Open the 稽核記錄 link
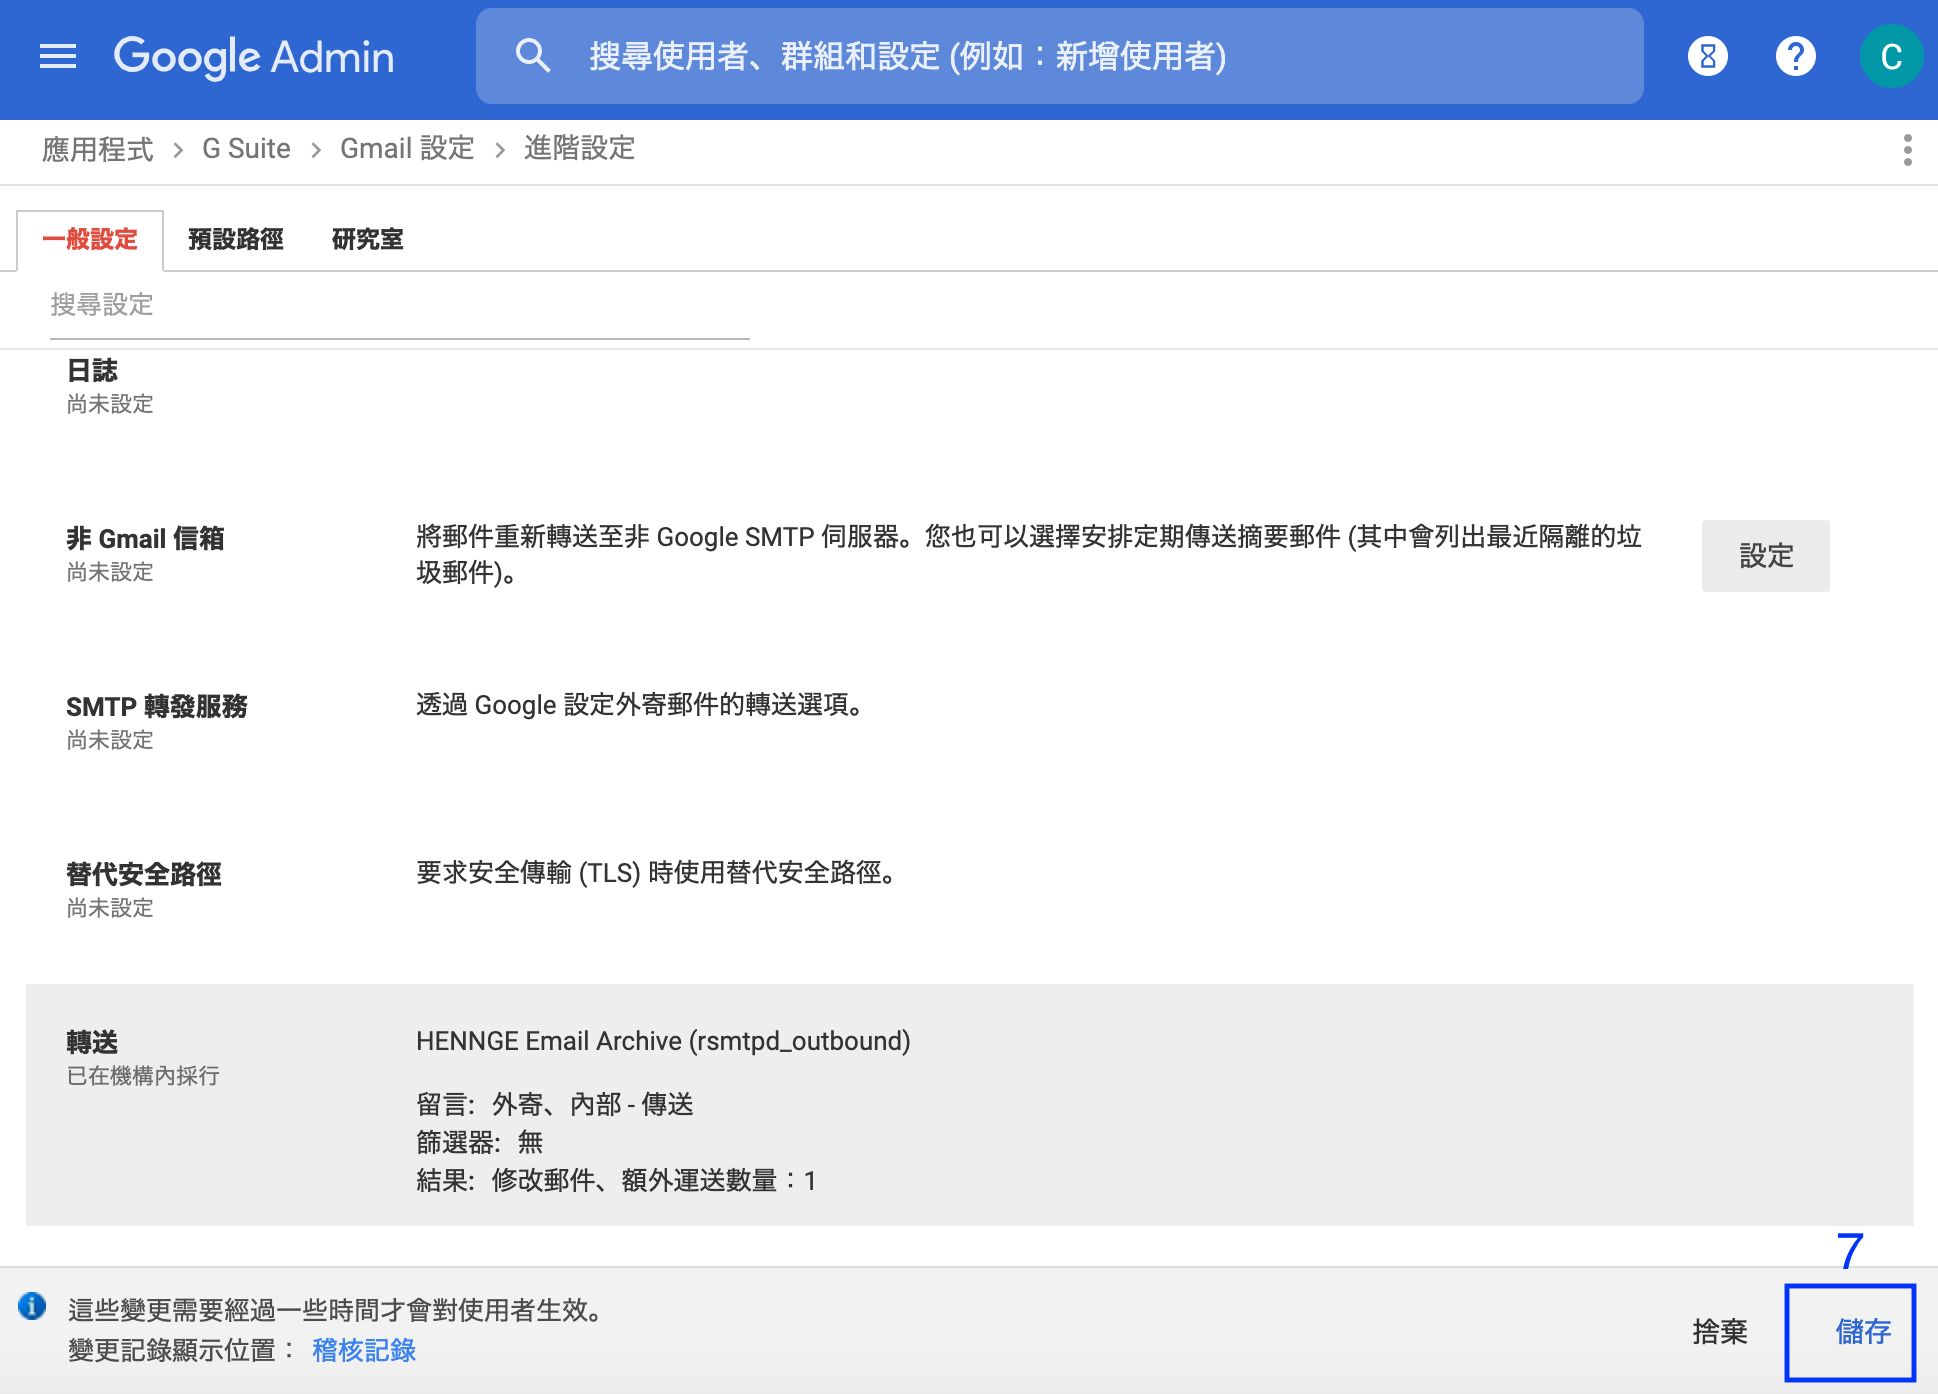 point(364,1350)
